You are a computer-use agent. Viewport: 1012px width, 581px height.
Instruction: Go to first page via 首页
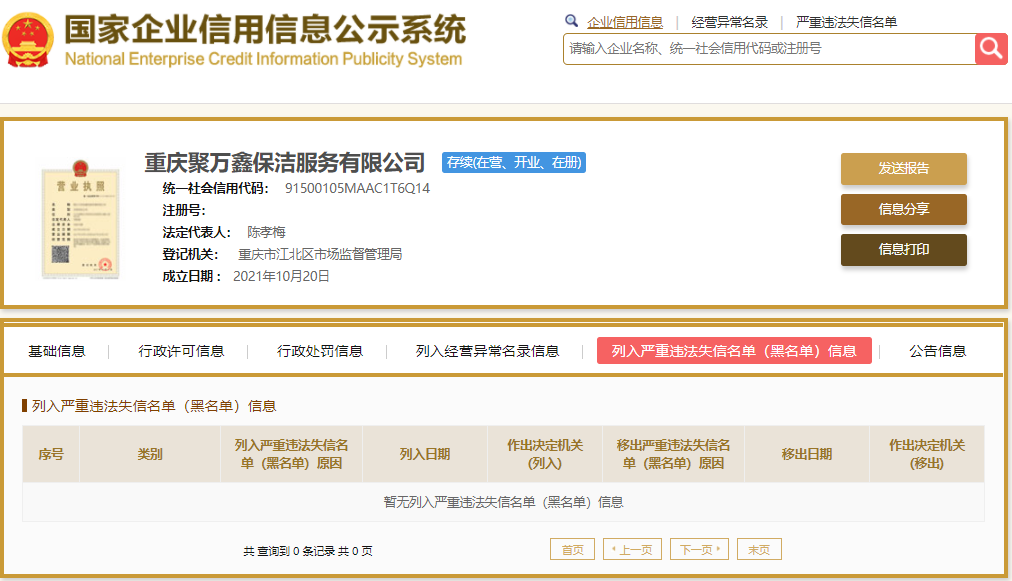pos(572,549)
